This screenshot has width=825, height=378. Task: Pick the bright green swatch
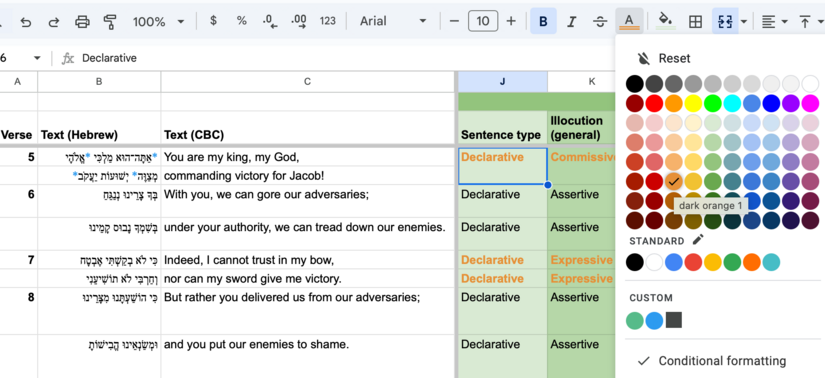pos(712,103)
